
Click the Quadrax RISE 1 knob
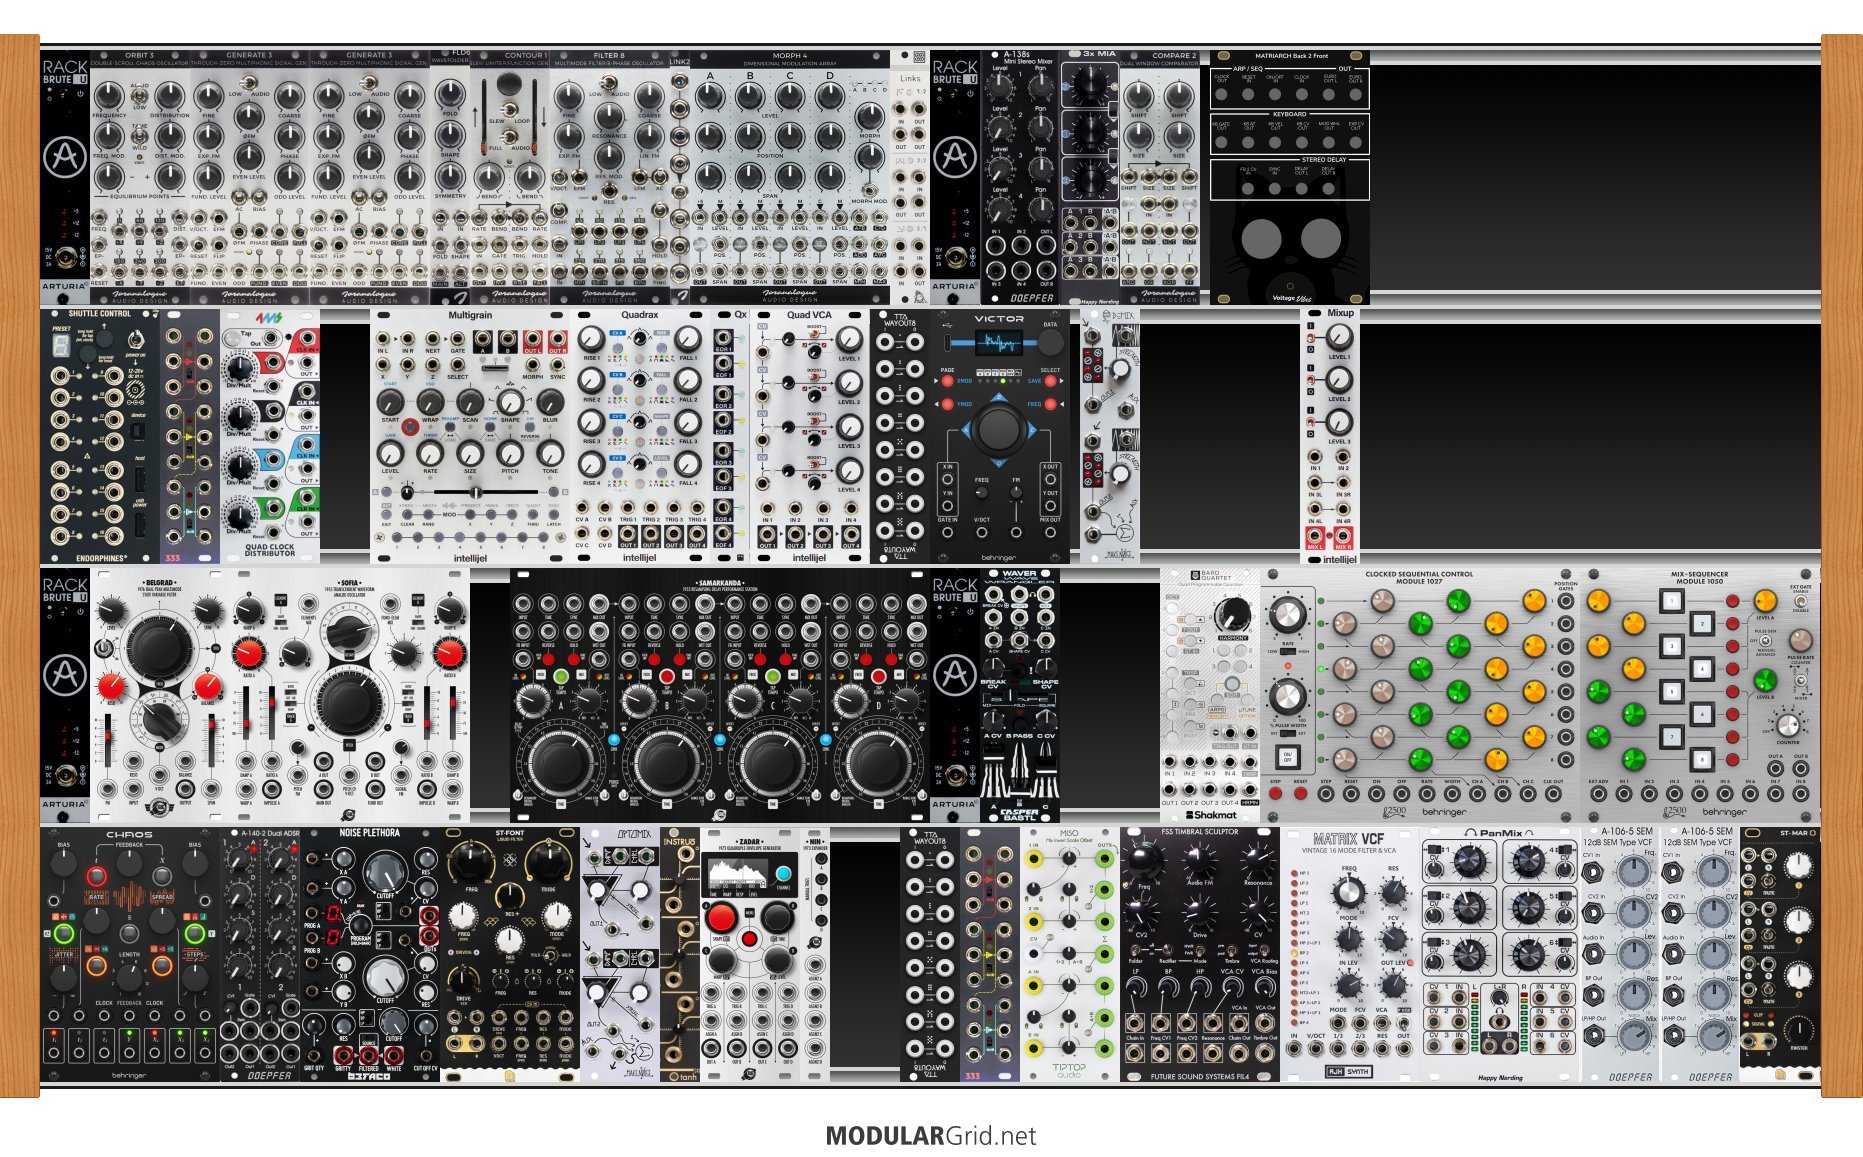(592, 338)
